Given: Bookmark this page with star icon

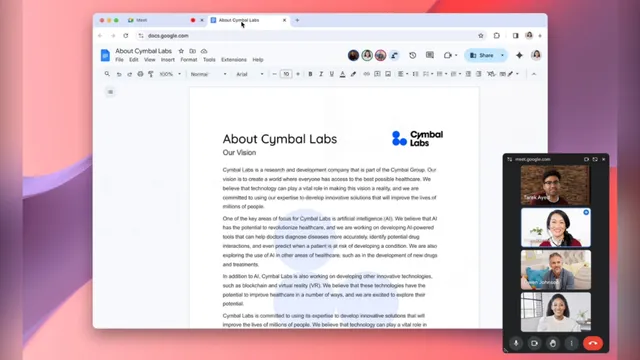Looking at the screenshot, I should [481, 36].
